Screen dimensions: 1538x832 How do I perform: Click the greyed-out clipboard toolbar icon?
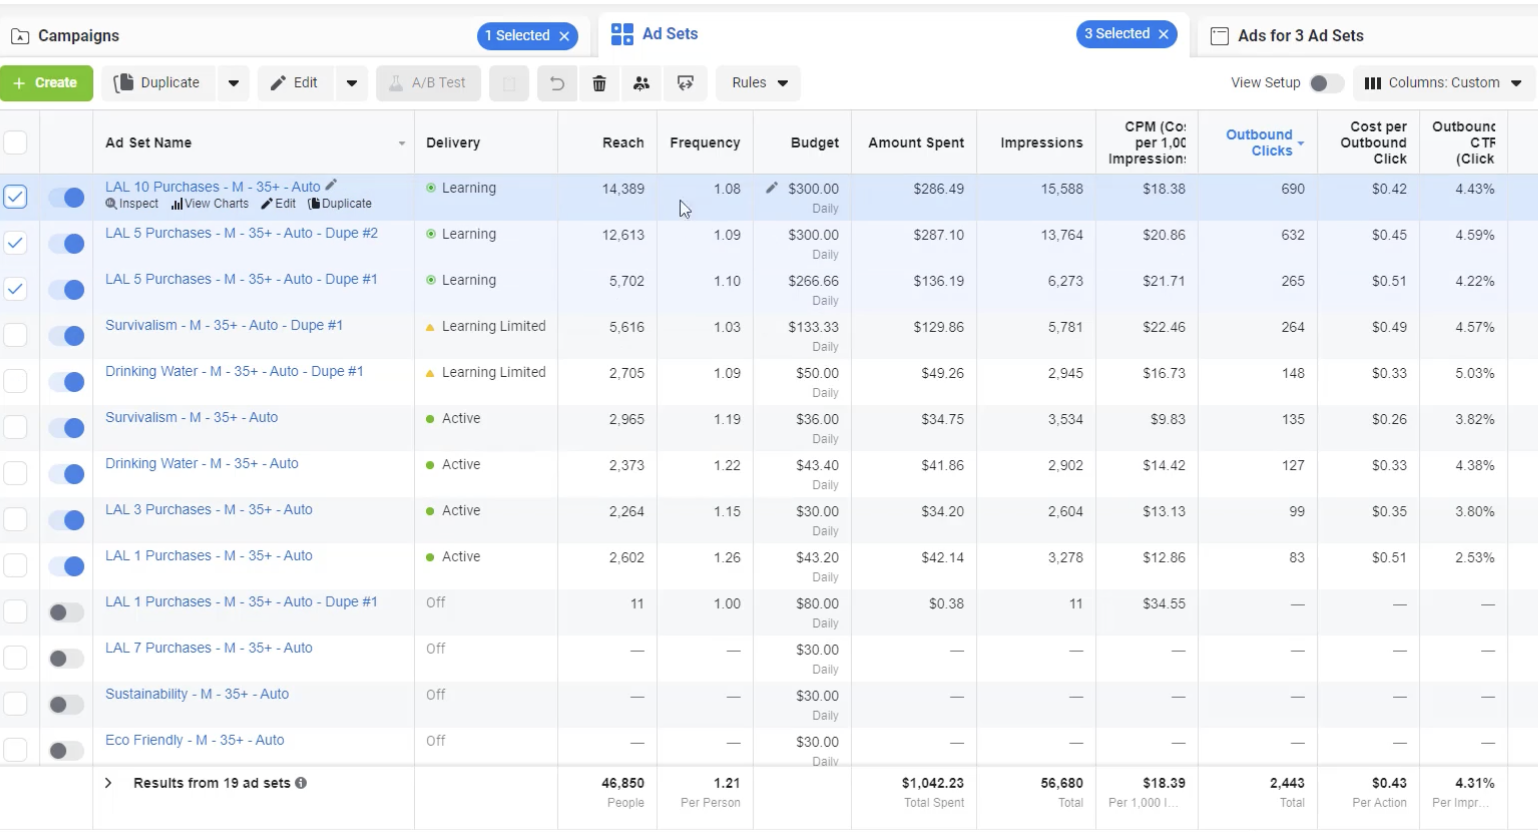(x=509, y=83)
